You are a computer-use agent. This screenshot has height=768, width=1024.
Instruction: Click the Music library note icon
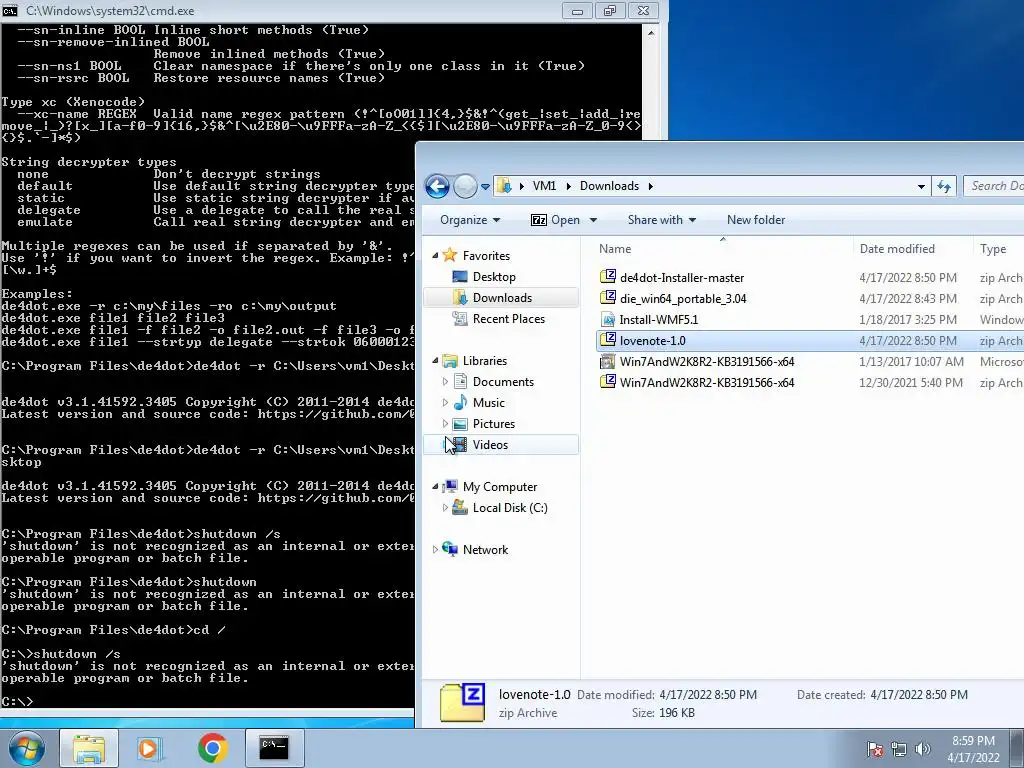coord(460,402)
